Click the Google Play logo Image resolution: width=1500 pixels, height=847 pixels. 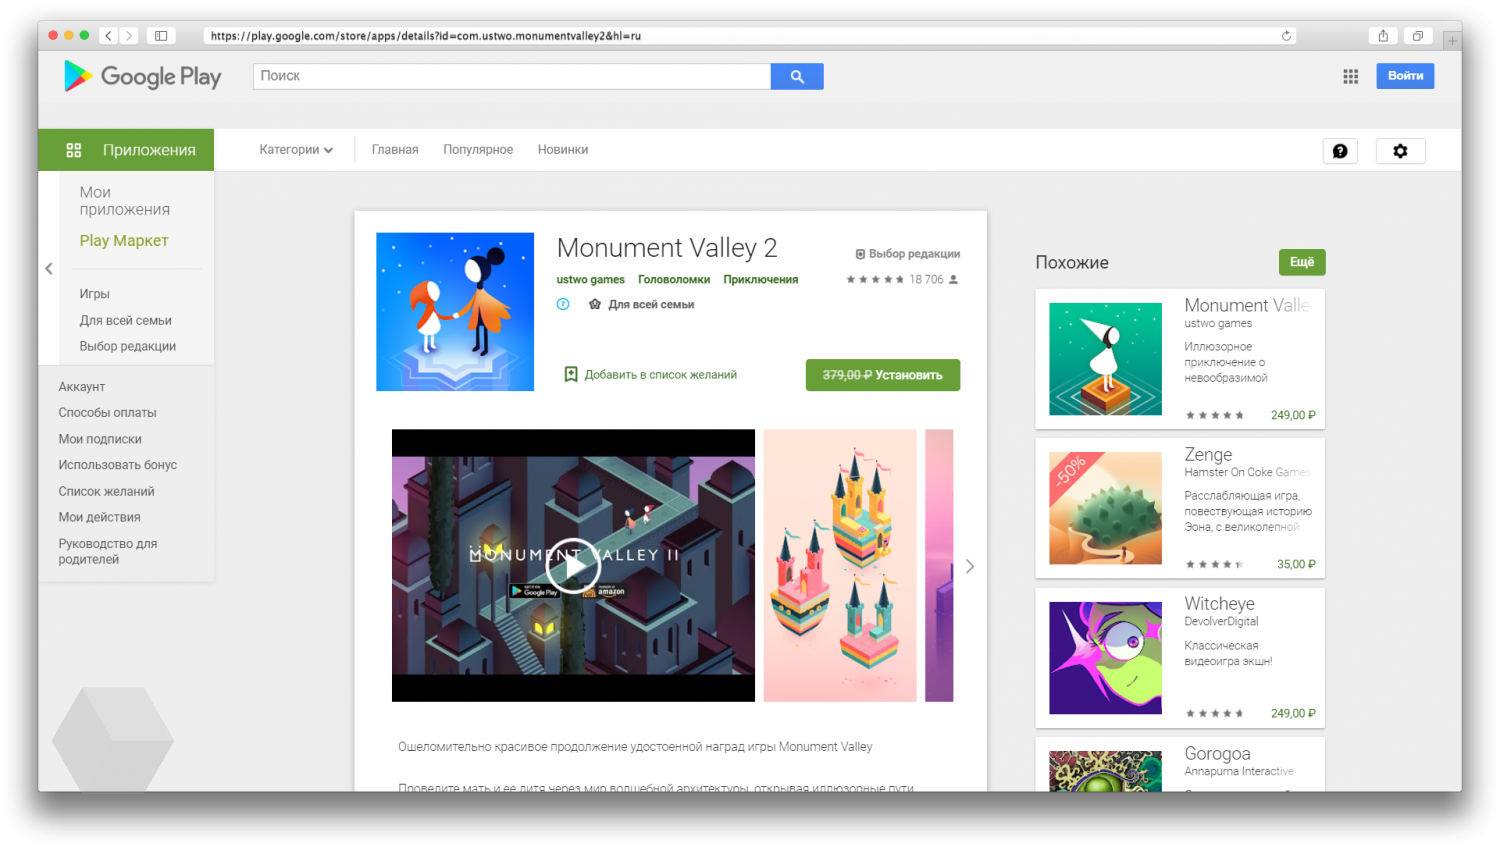click(x=143, y=76)
